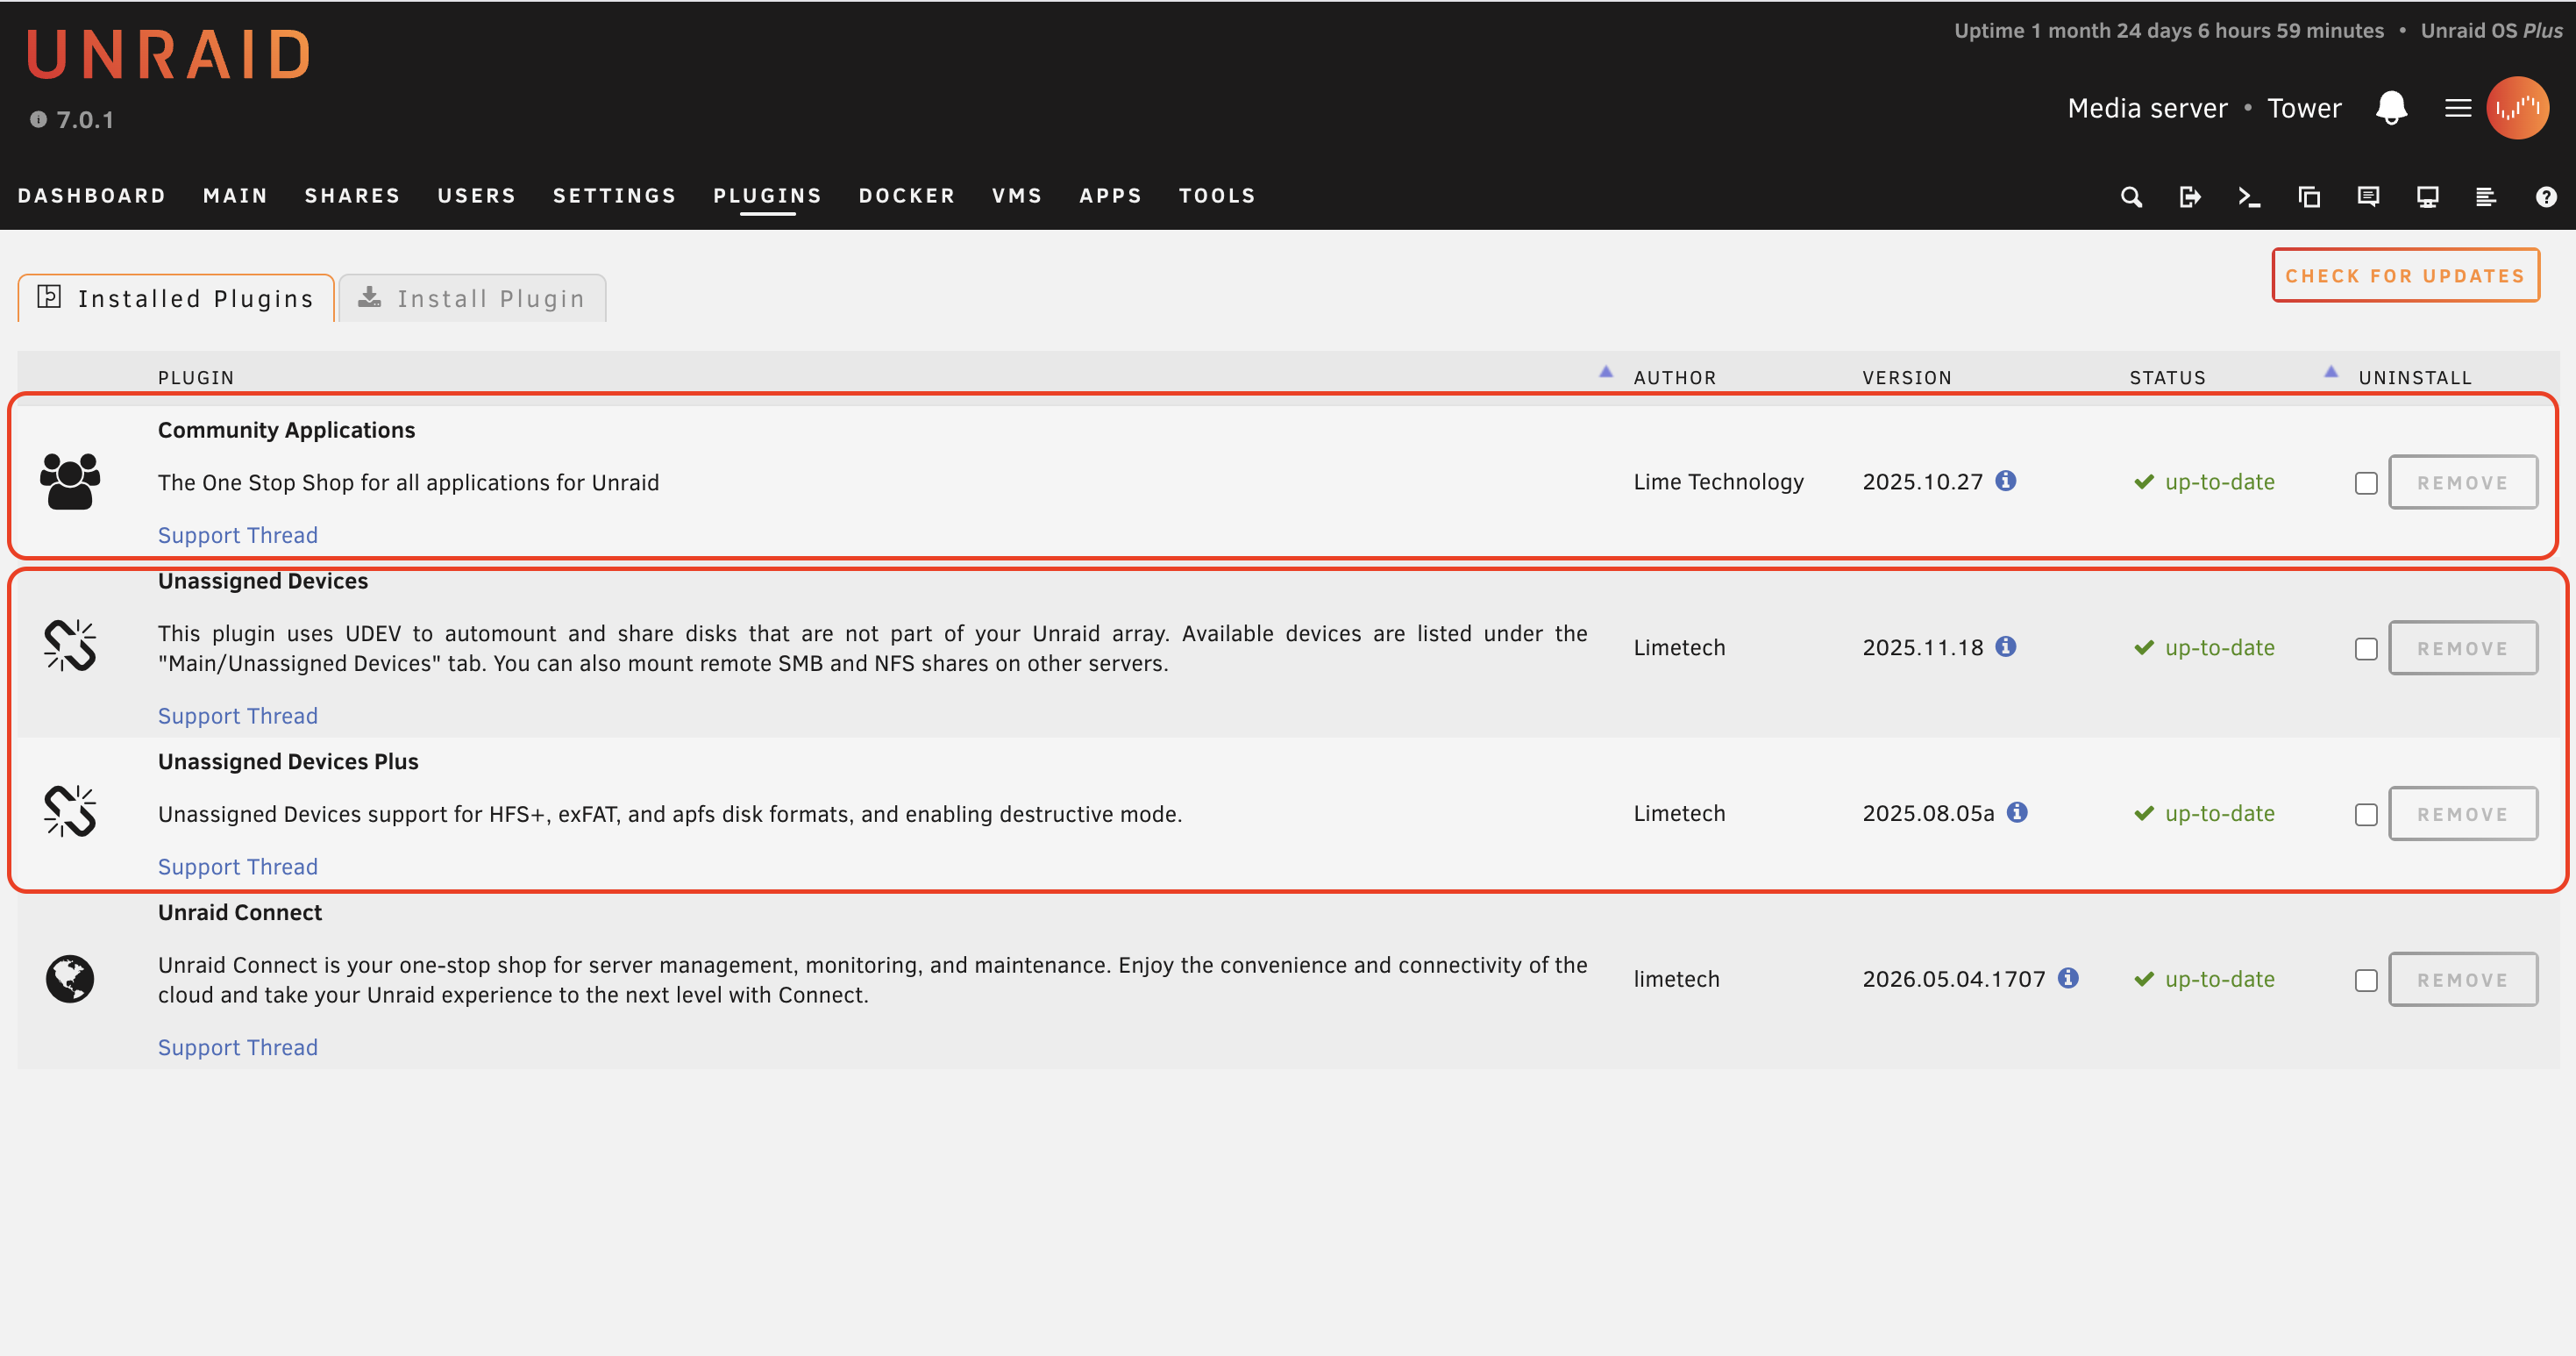Click CHECK FOR UPDATES button
2576x1356 pixels.
point(2405,275)
